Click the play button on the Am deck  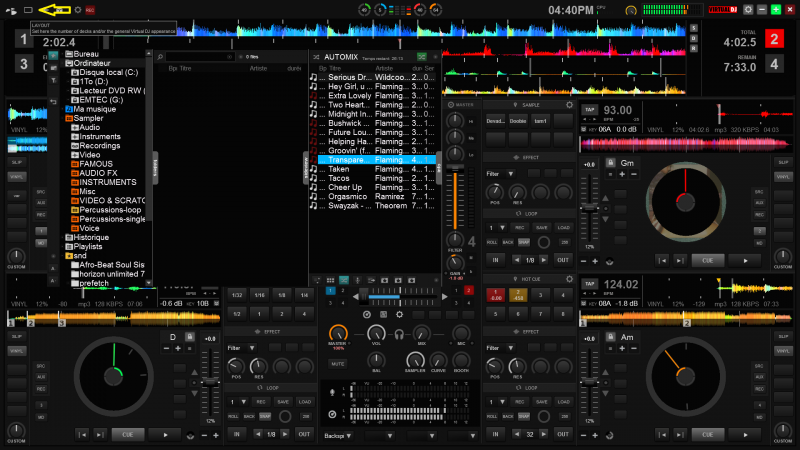(745, 435)
